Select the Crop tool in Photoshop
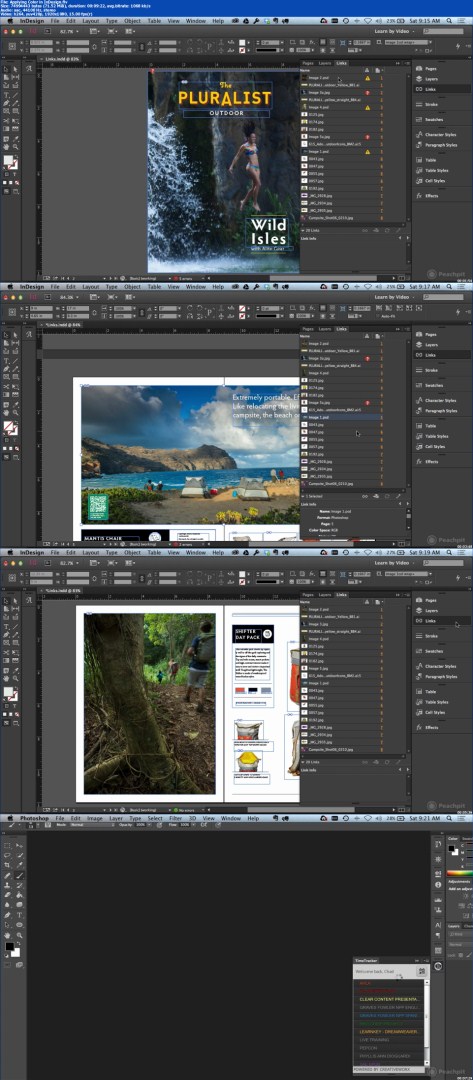This screenshot has height=1080, width=473. pos(8,864)
